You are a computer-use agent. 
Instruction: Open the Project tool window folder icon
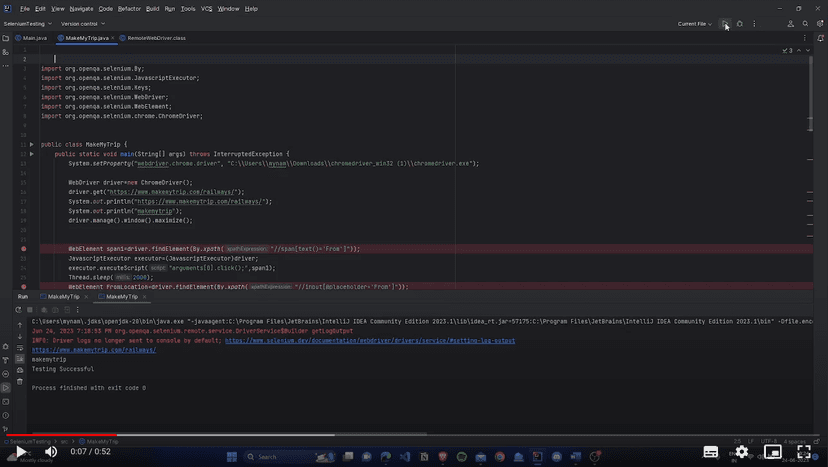point(6,38)
